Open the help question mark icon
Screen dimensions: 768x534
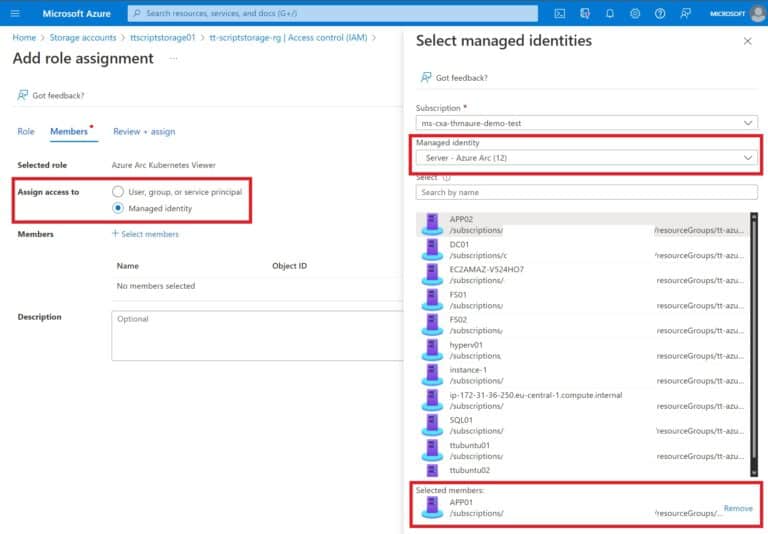pyautogui.click(x=660, y=13)
